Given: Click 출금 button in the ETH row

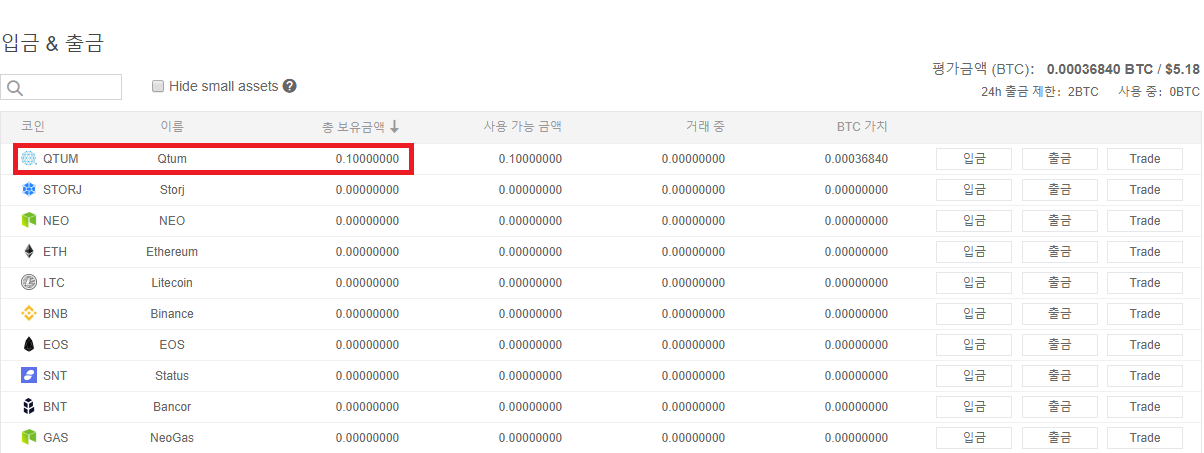Looking at the screenshot, I should pos(1060,252).
